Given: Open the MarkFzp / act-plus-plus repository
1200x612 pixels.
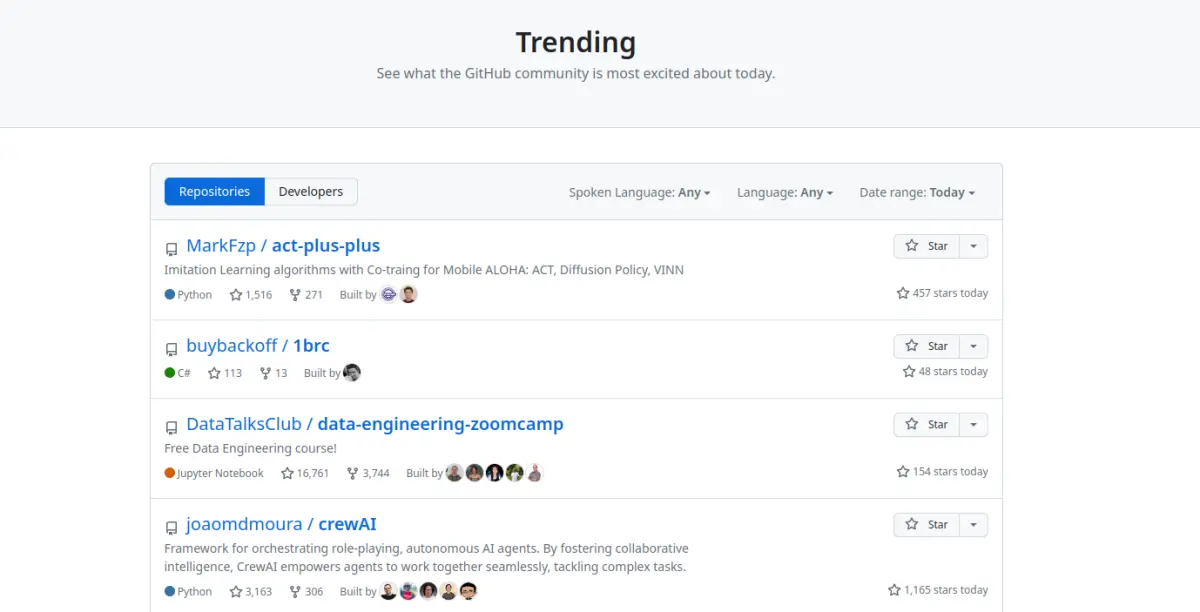Looking at the screenshot, I should pos(283,246).
